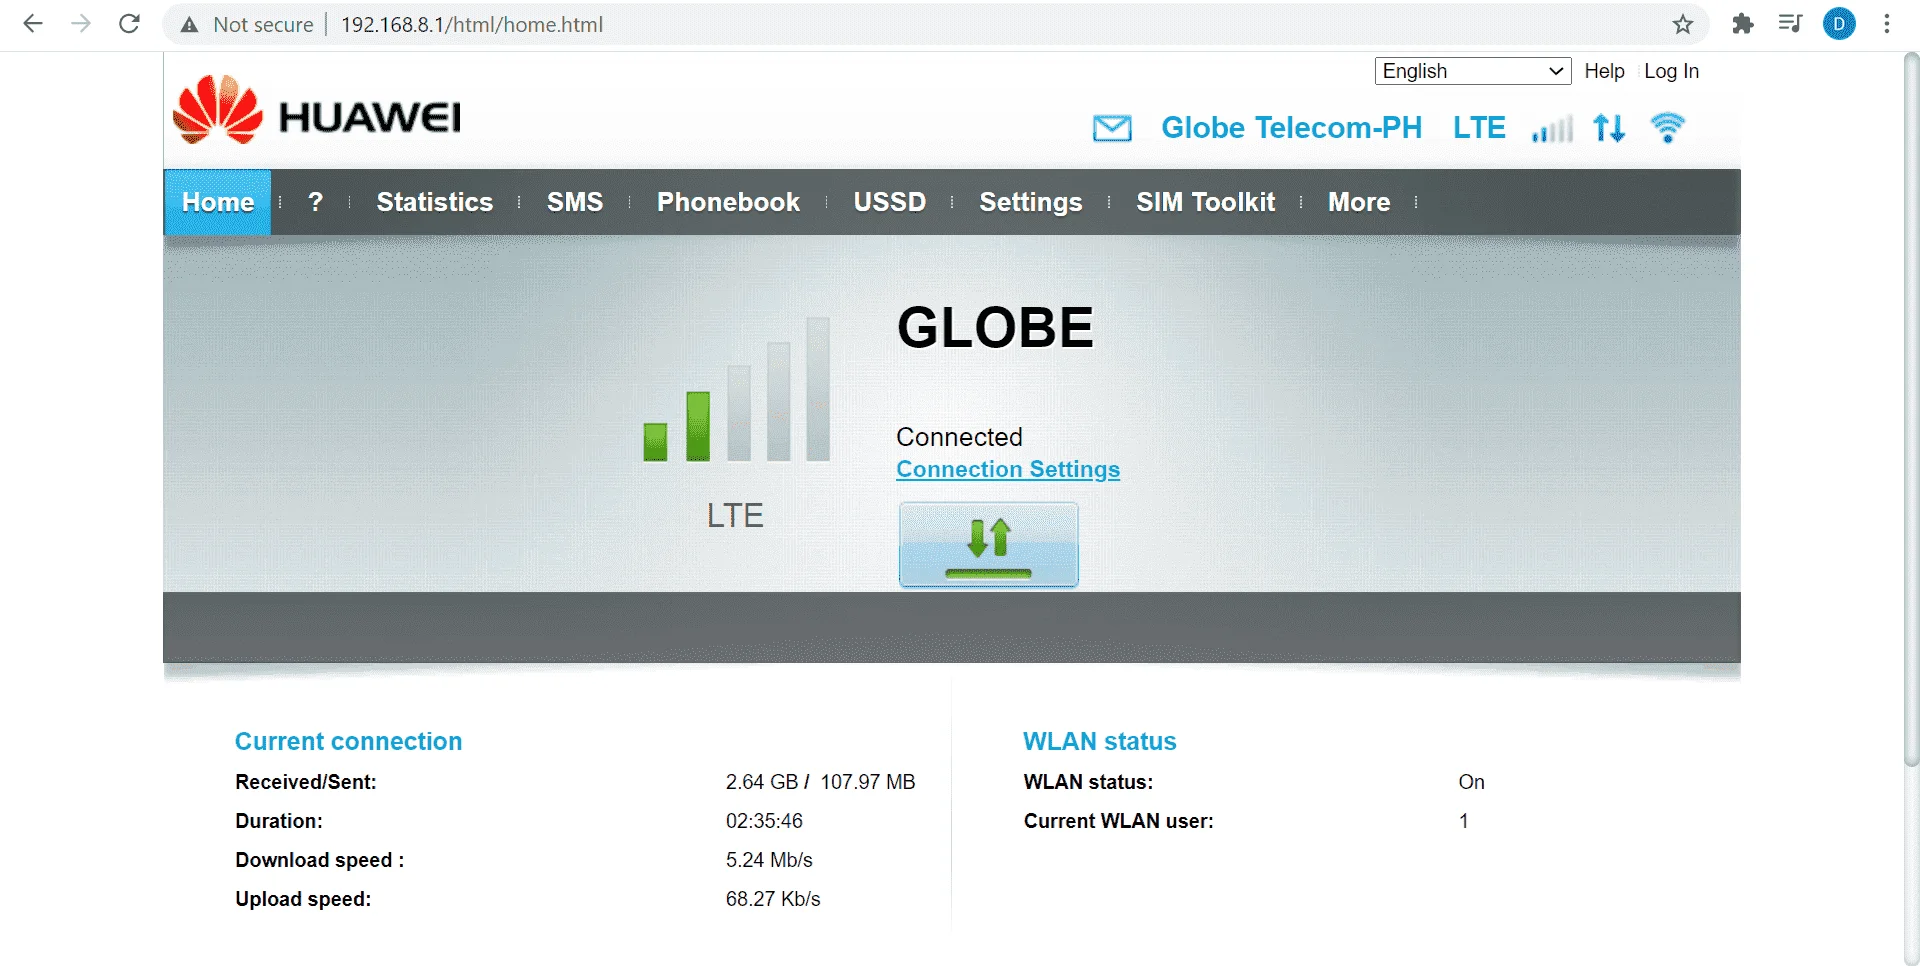The height and width of the screenshot is (966, 1920).
Task: Click the Received/Sent label
Action: click(x=306, y=782)
